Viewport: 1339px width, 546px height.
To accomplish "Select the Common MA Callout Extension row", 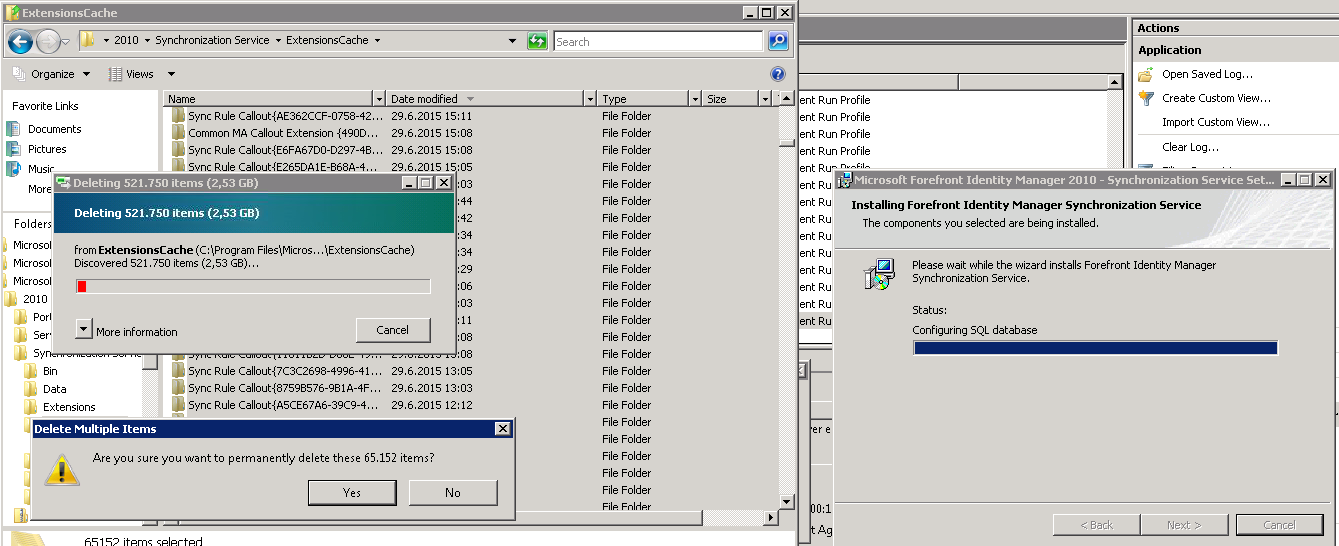I will [x=470, y=133].
